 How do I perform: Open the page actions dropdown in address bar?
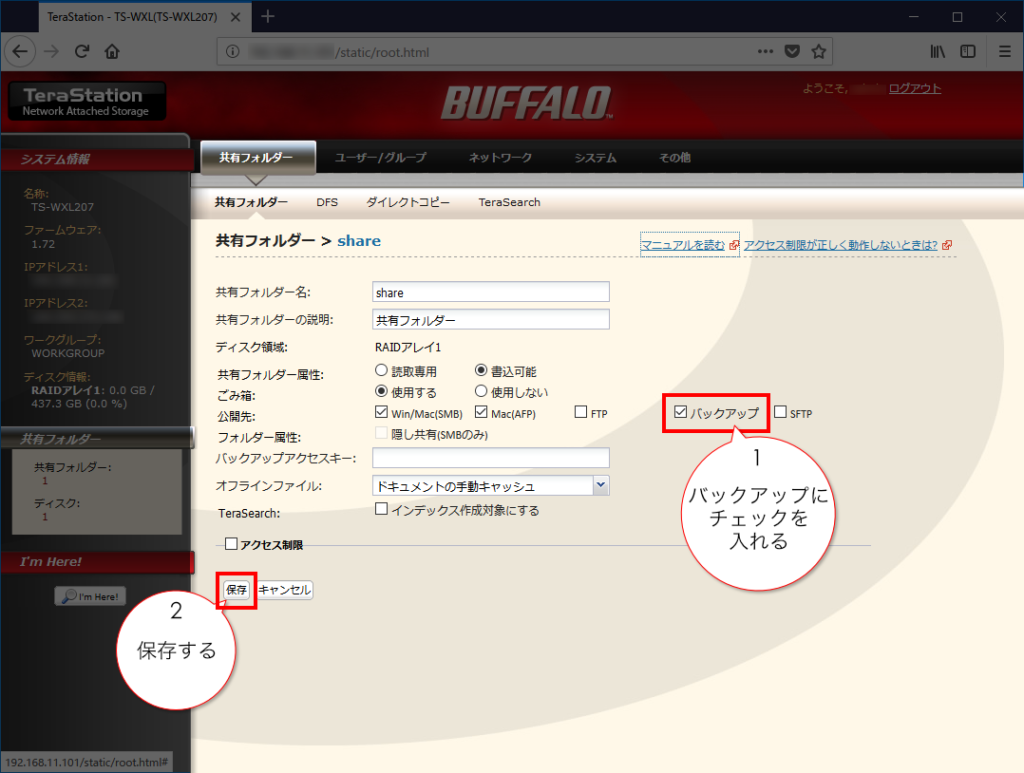click(x=765, y=51)
